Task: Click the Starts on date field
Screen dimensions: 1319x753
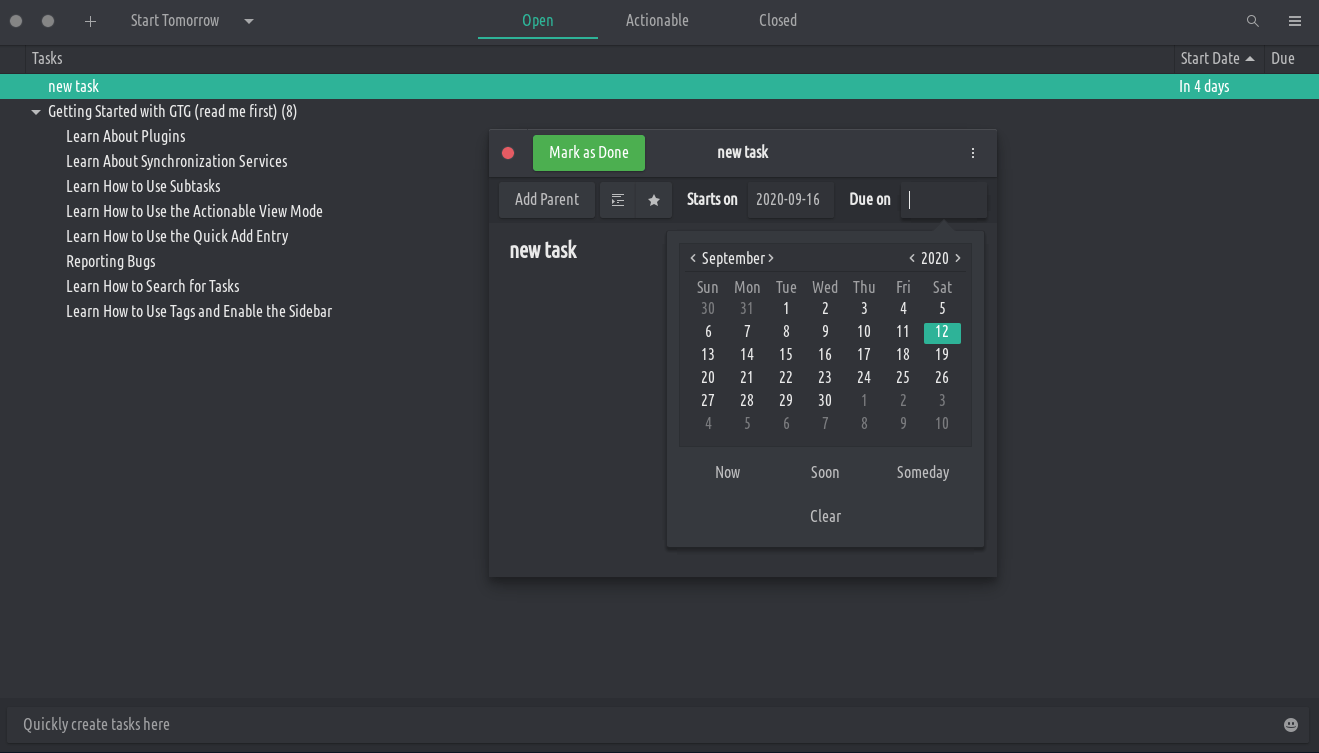Action: tap(789, 200)
